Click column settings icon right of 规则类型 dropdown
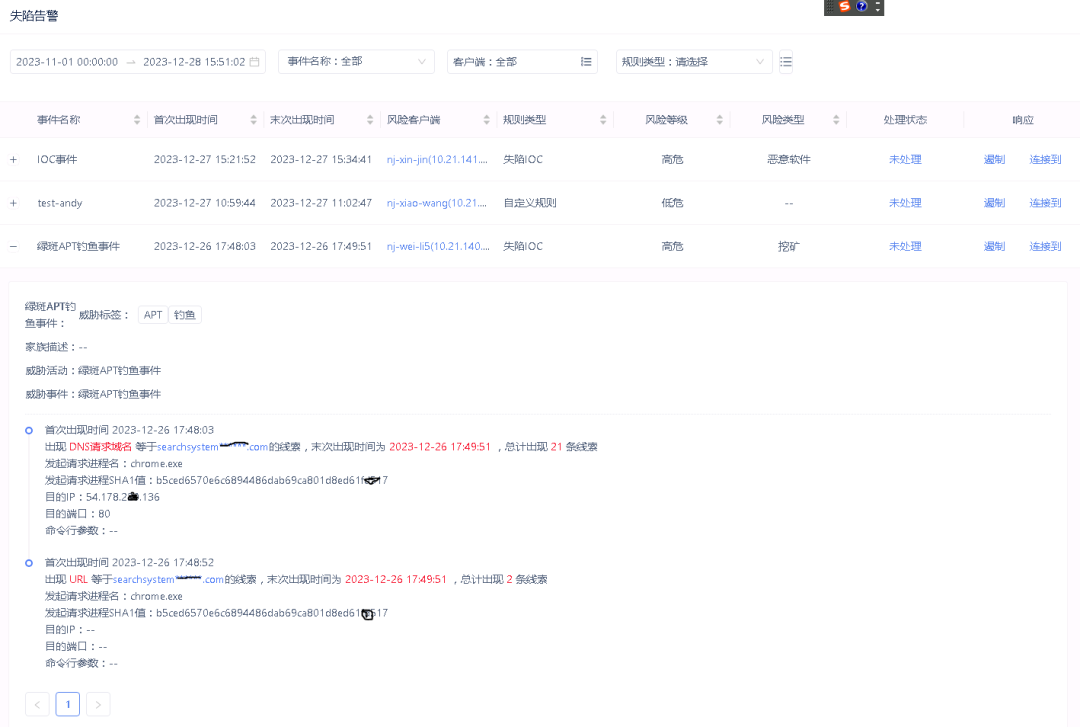Screen dimensions: 1080x727 tap(786, 61)
